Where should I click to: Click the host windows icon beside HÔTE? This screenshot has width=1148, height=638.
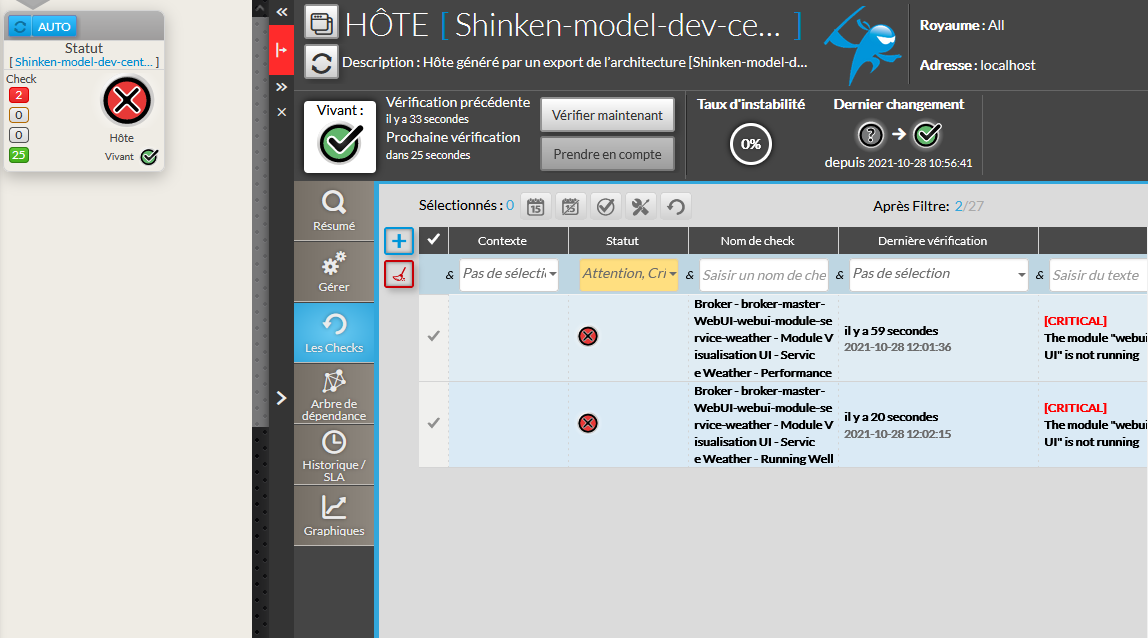click(x=320, y=21)
